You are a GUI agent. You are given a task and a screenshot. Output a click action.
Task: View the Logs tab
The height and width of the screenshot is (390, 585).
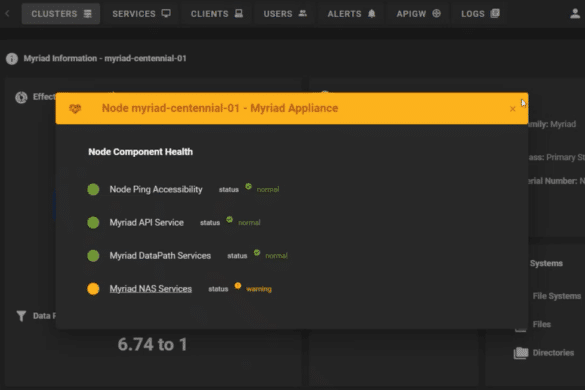[x=480, y=14]
